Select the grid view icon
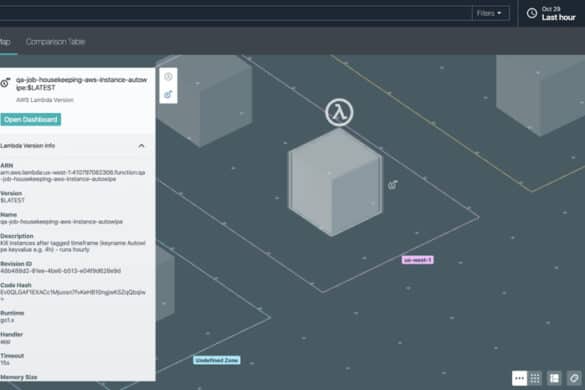 click(x=535, y=378)
